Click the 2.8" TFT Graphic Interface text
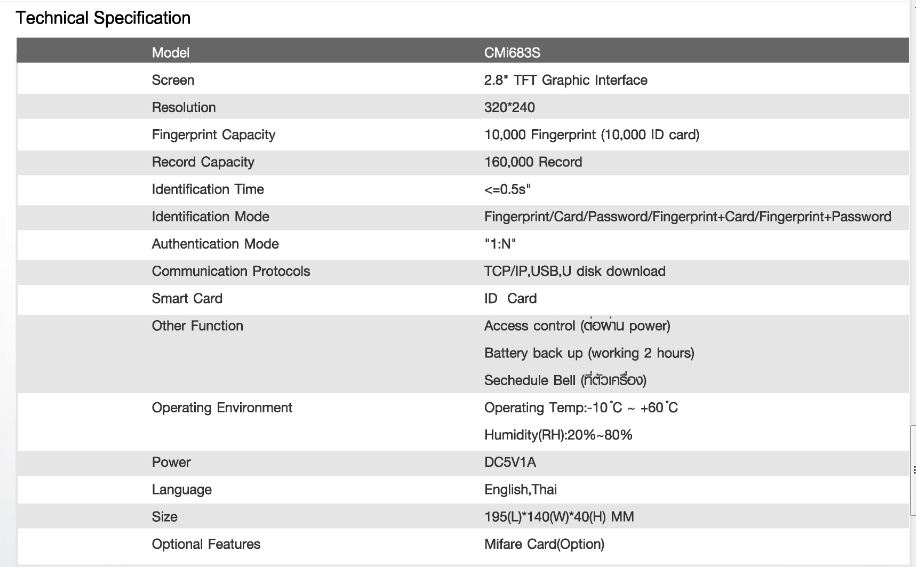This screenshot has width=916, height=567. [x=565, y=80]
